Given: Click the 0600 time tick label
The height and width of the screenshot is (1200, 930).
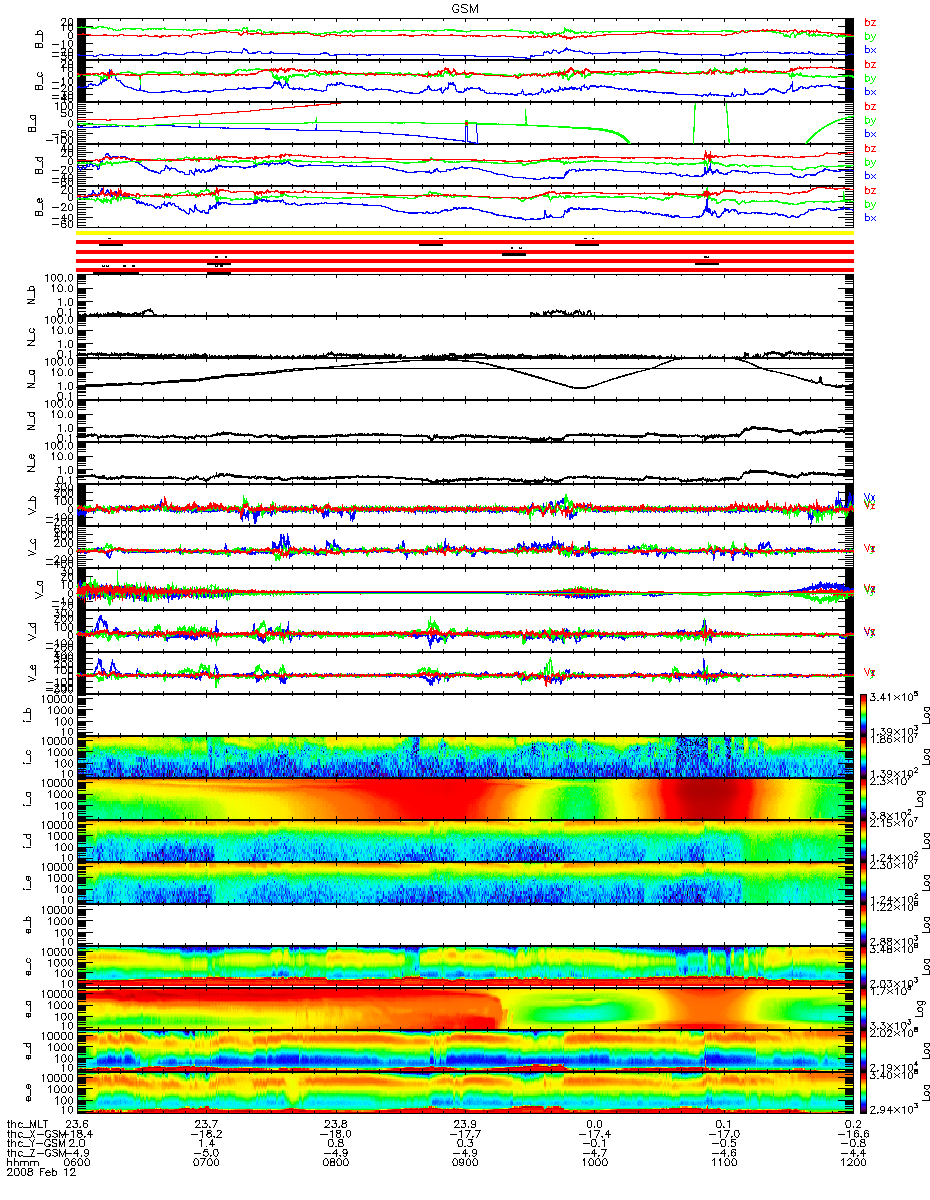Looking at the screenshot, I should (76, 1164).
